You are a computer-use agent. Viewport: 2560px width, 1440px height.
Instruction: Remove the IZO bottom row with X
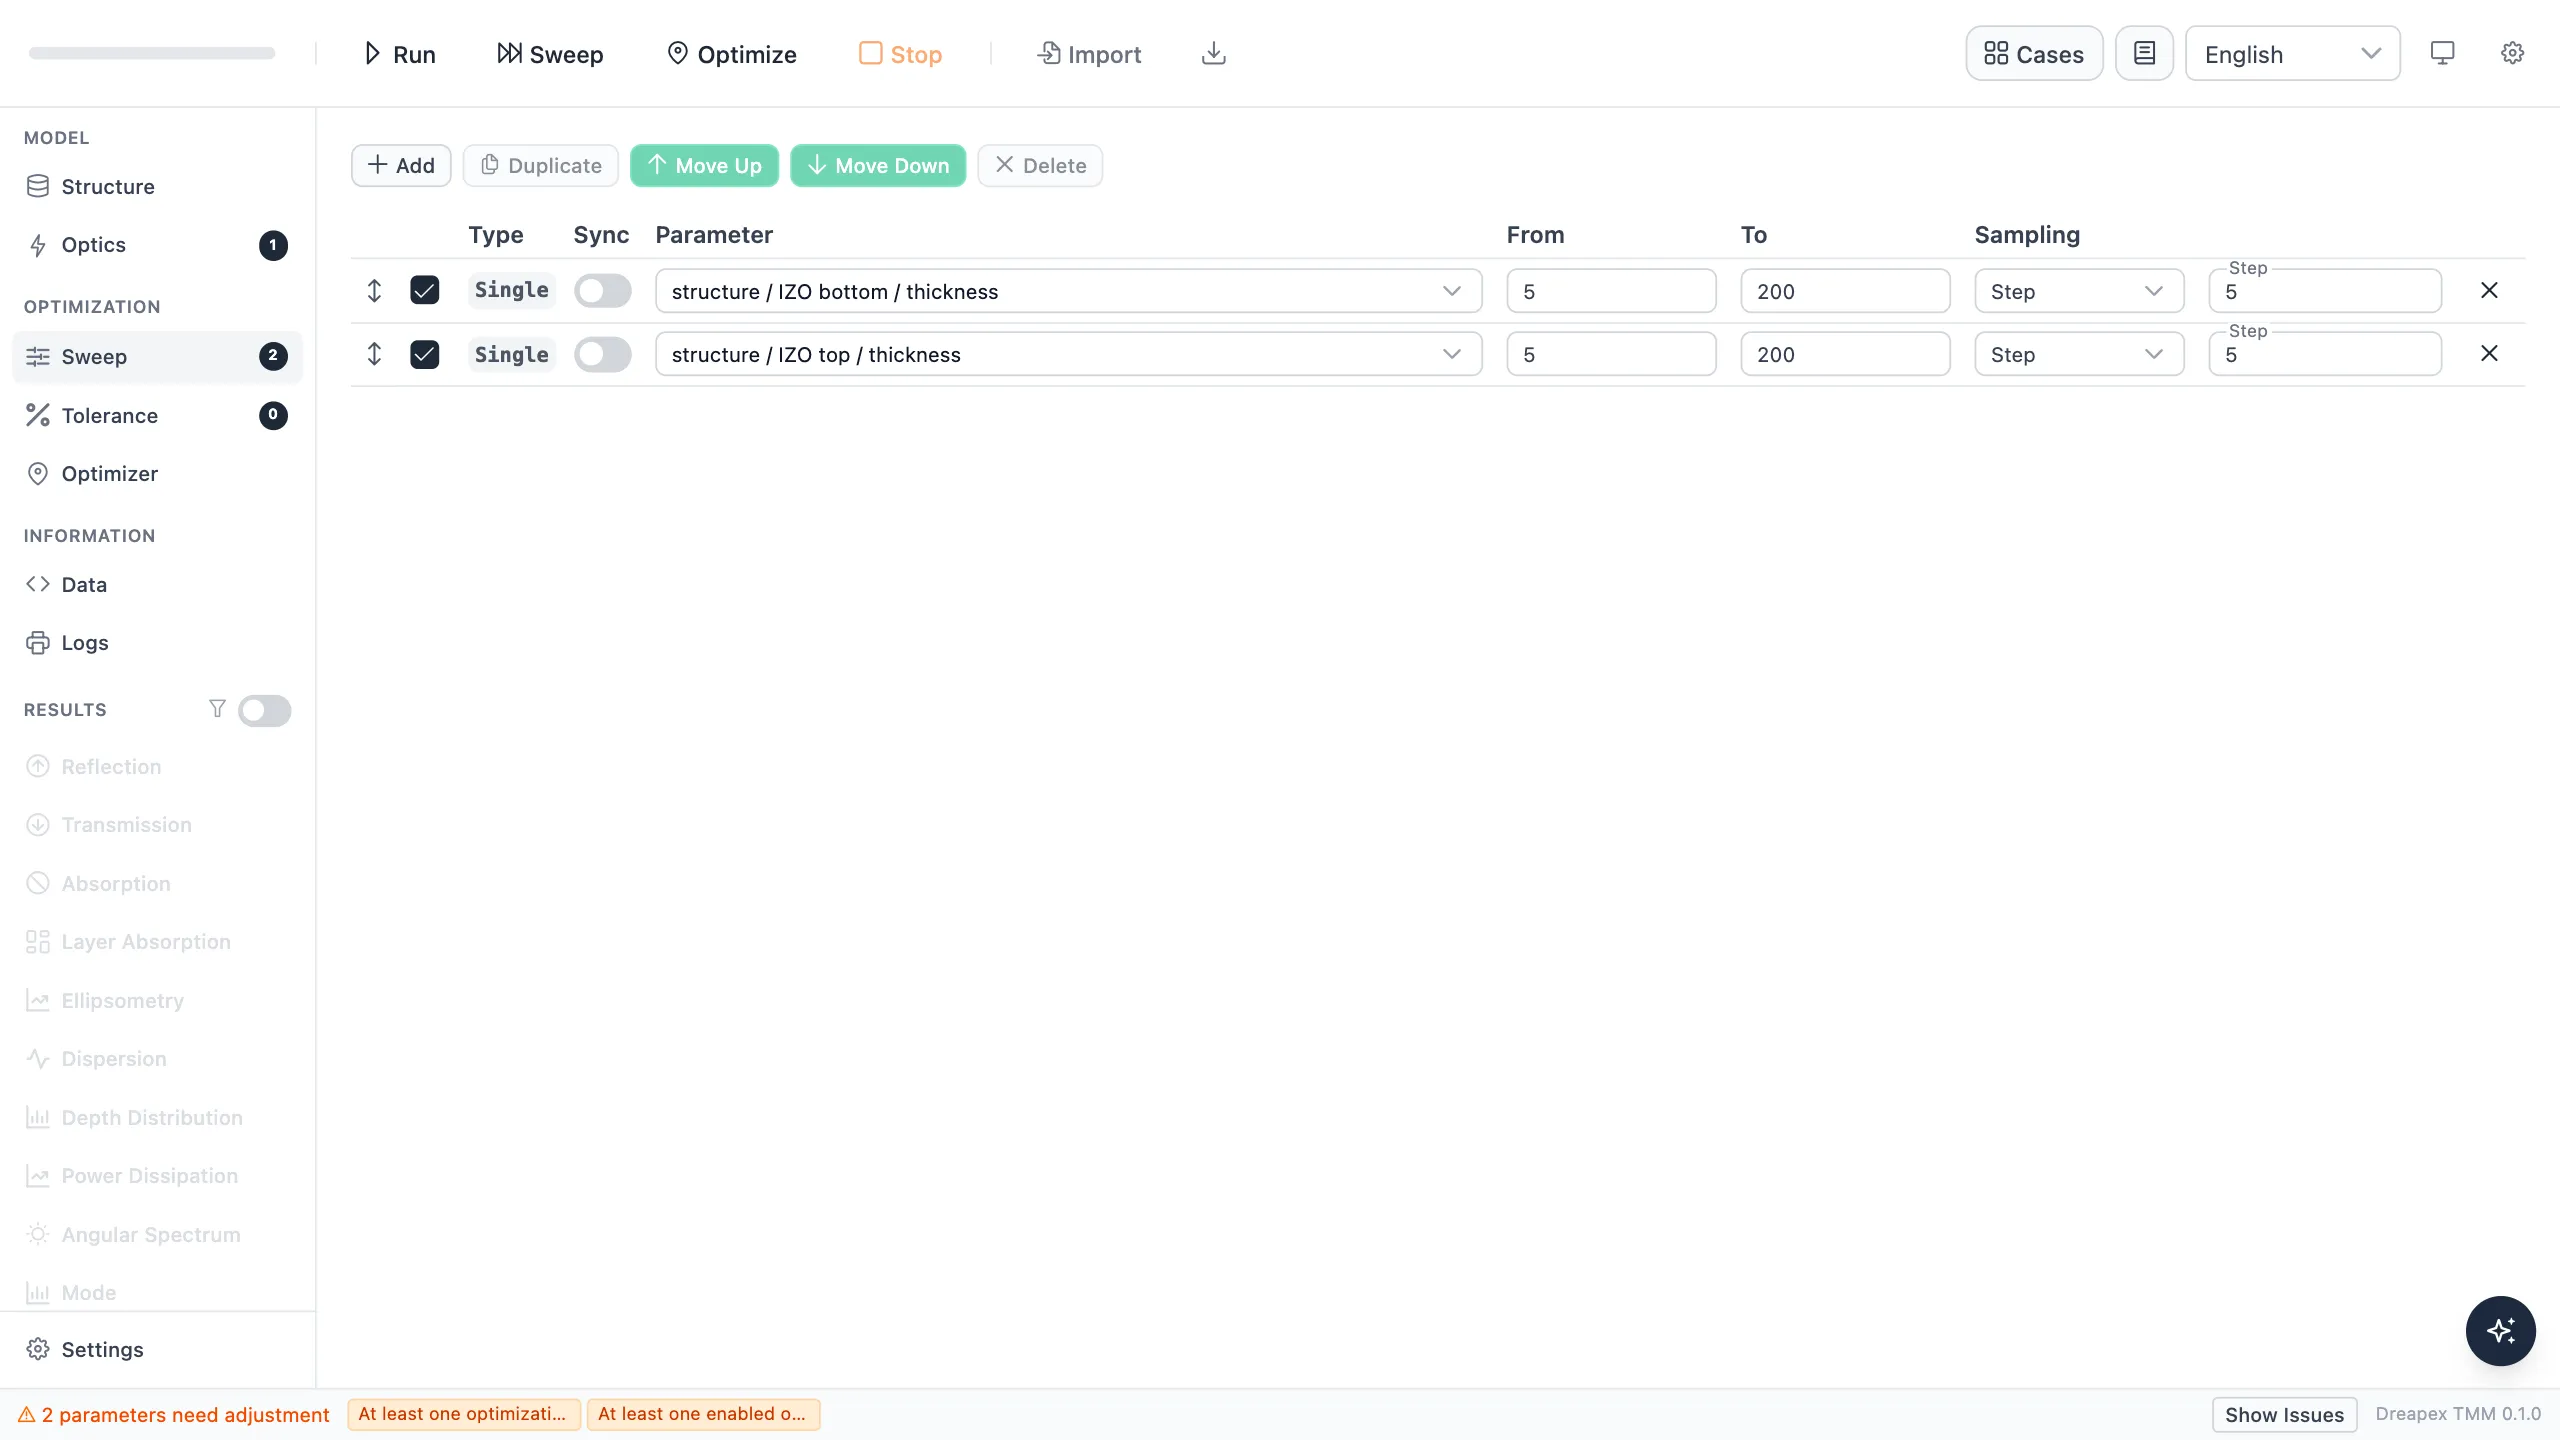tap(2489, 290)
